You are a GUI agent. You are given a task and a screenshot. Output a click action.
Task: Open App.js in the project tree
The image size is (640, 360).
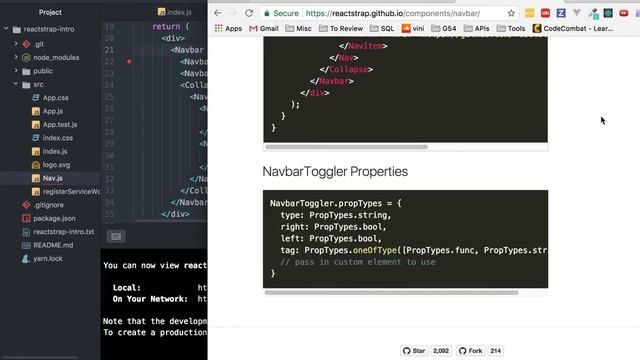tap(47, 111)
